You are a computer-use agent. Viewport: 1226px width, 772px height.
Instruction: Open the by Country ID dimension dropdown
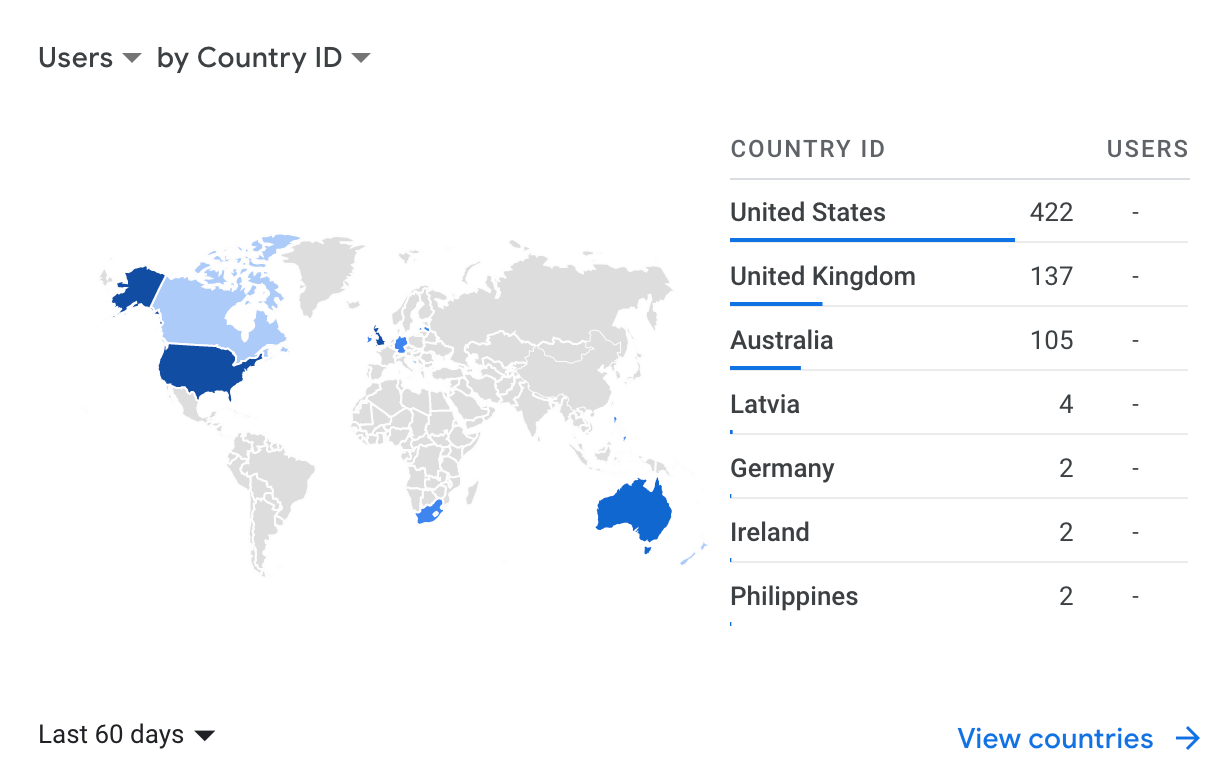click(x=264, y=58)
